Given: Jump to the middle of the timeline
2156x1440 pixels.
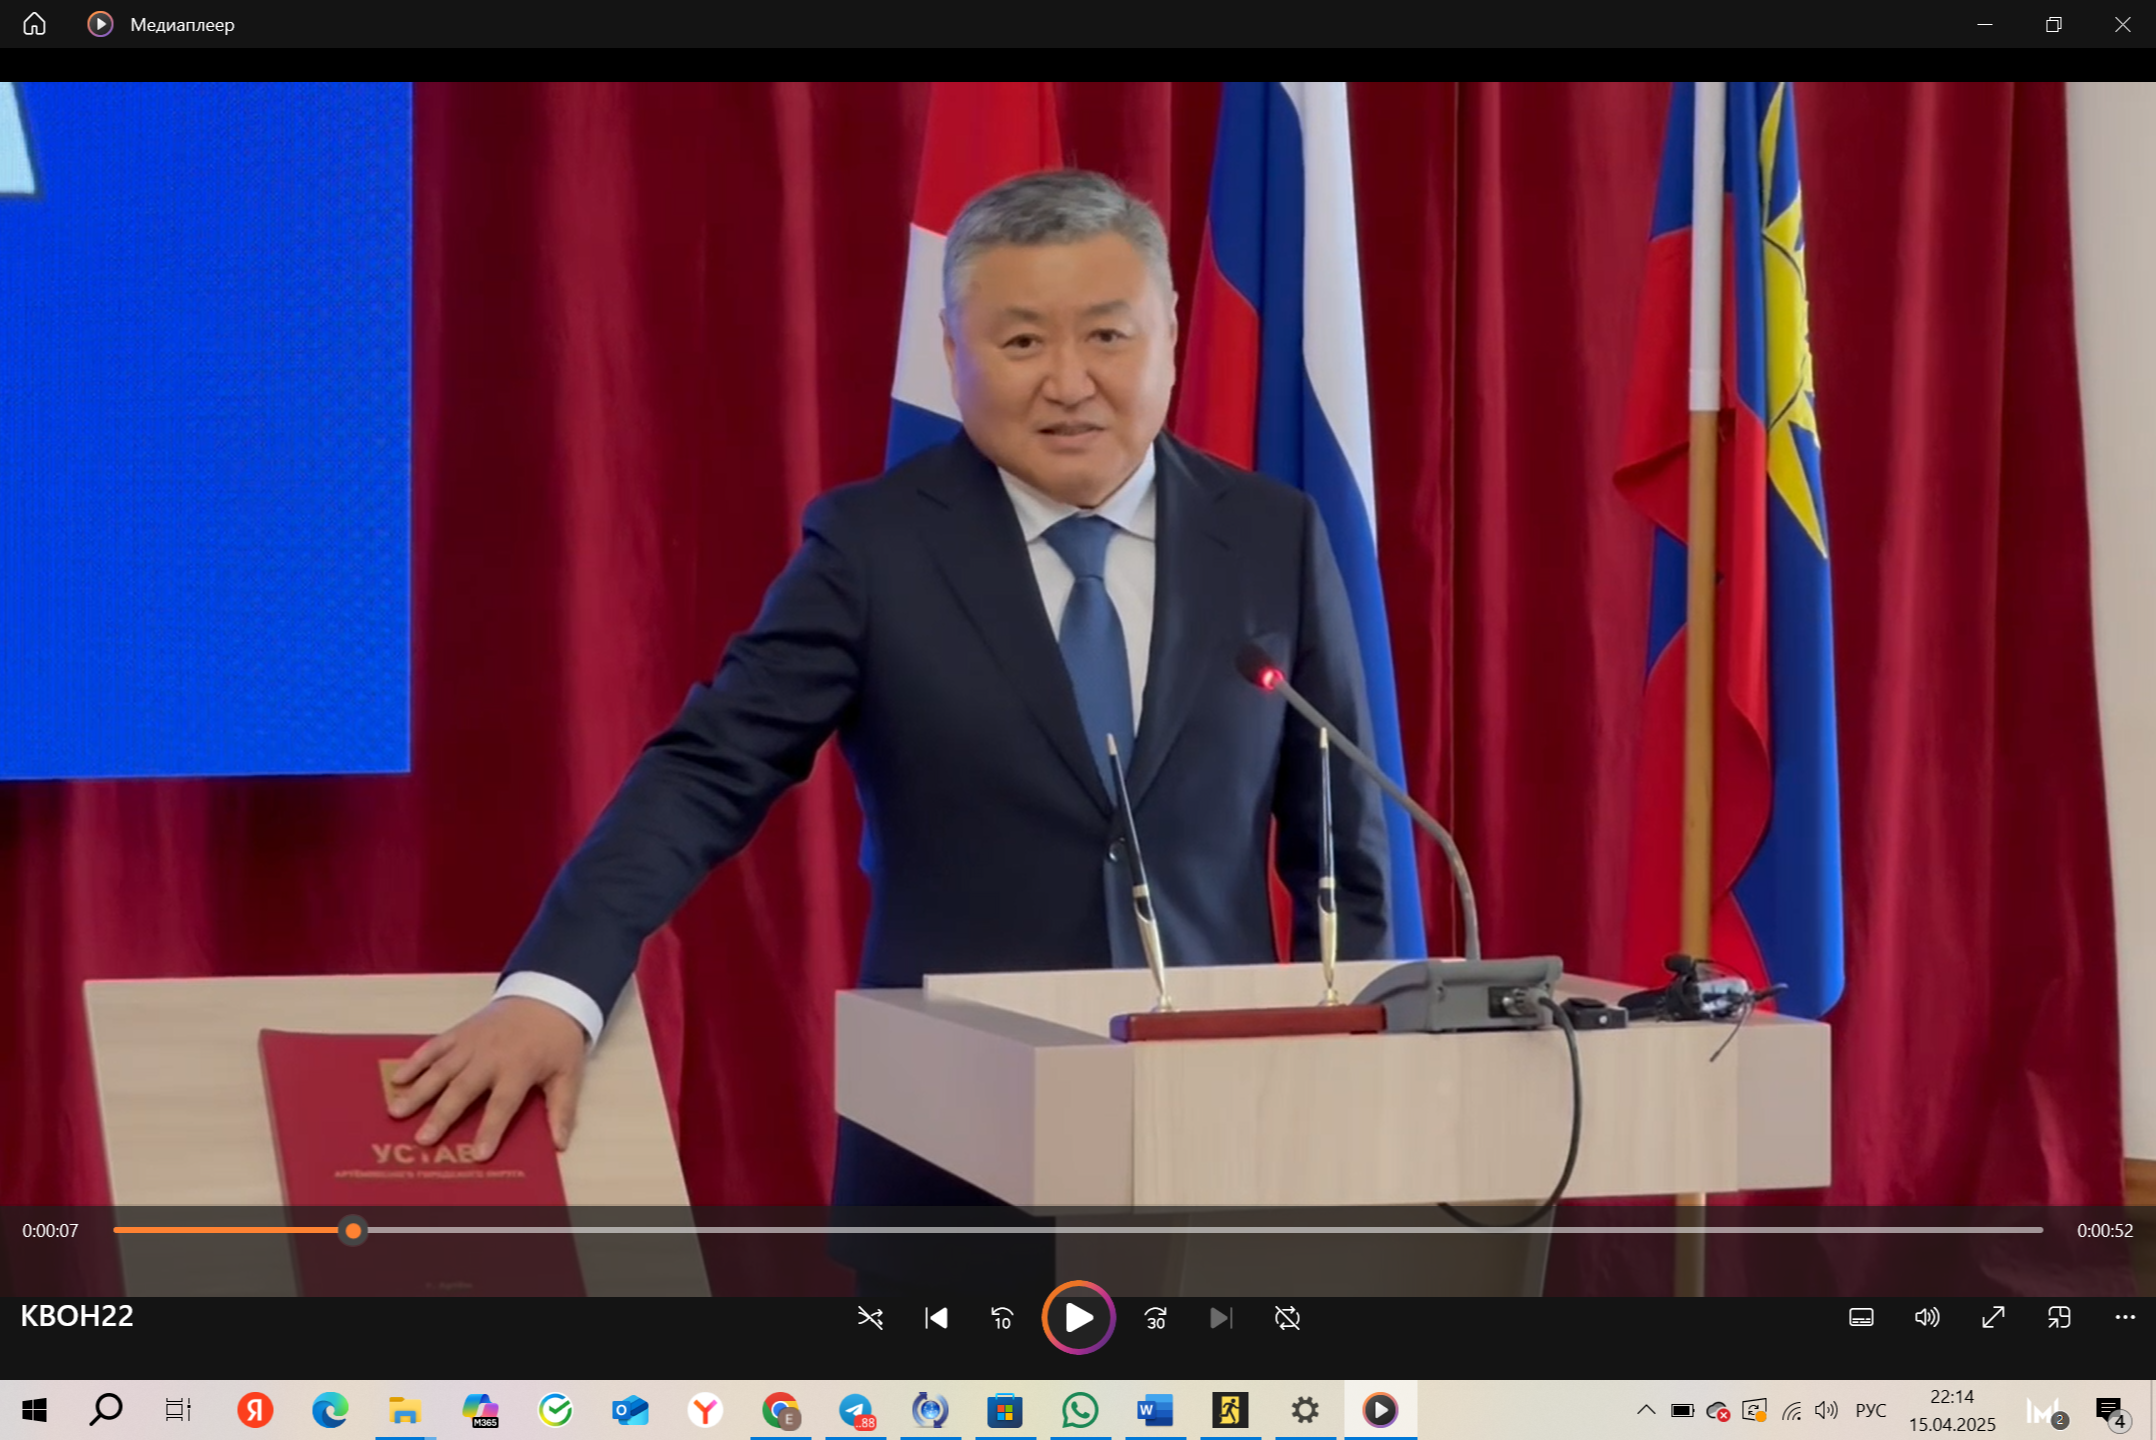Looking at the screenshot, I should coord(1078,1230).
